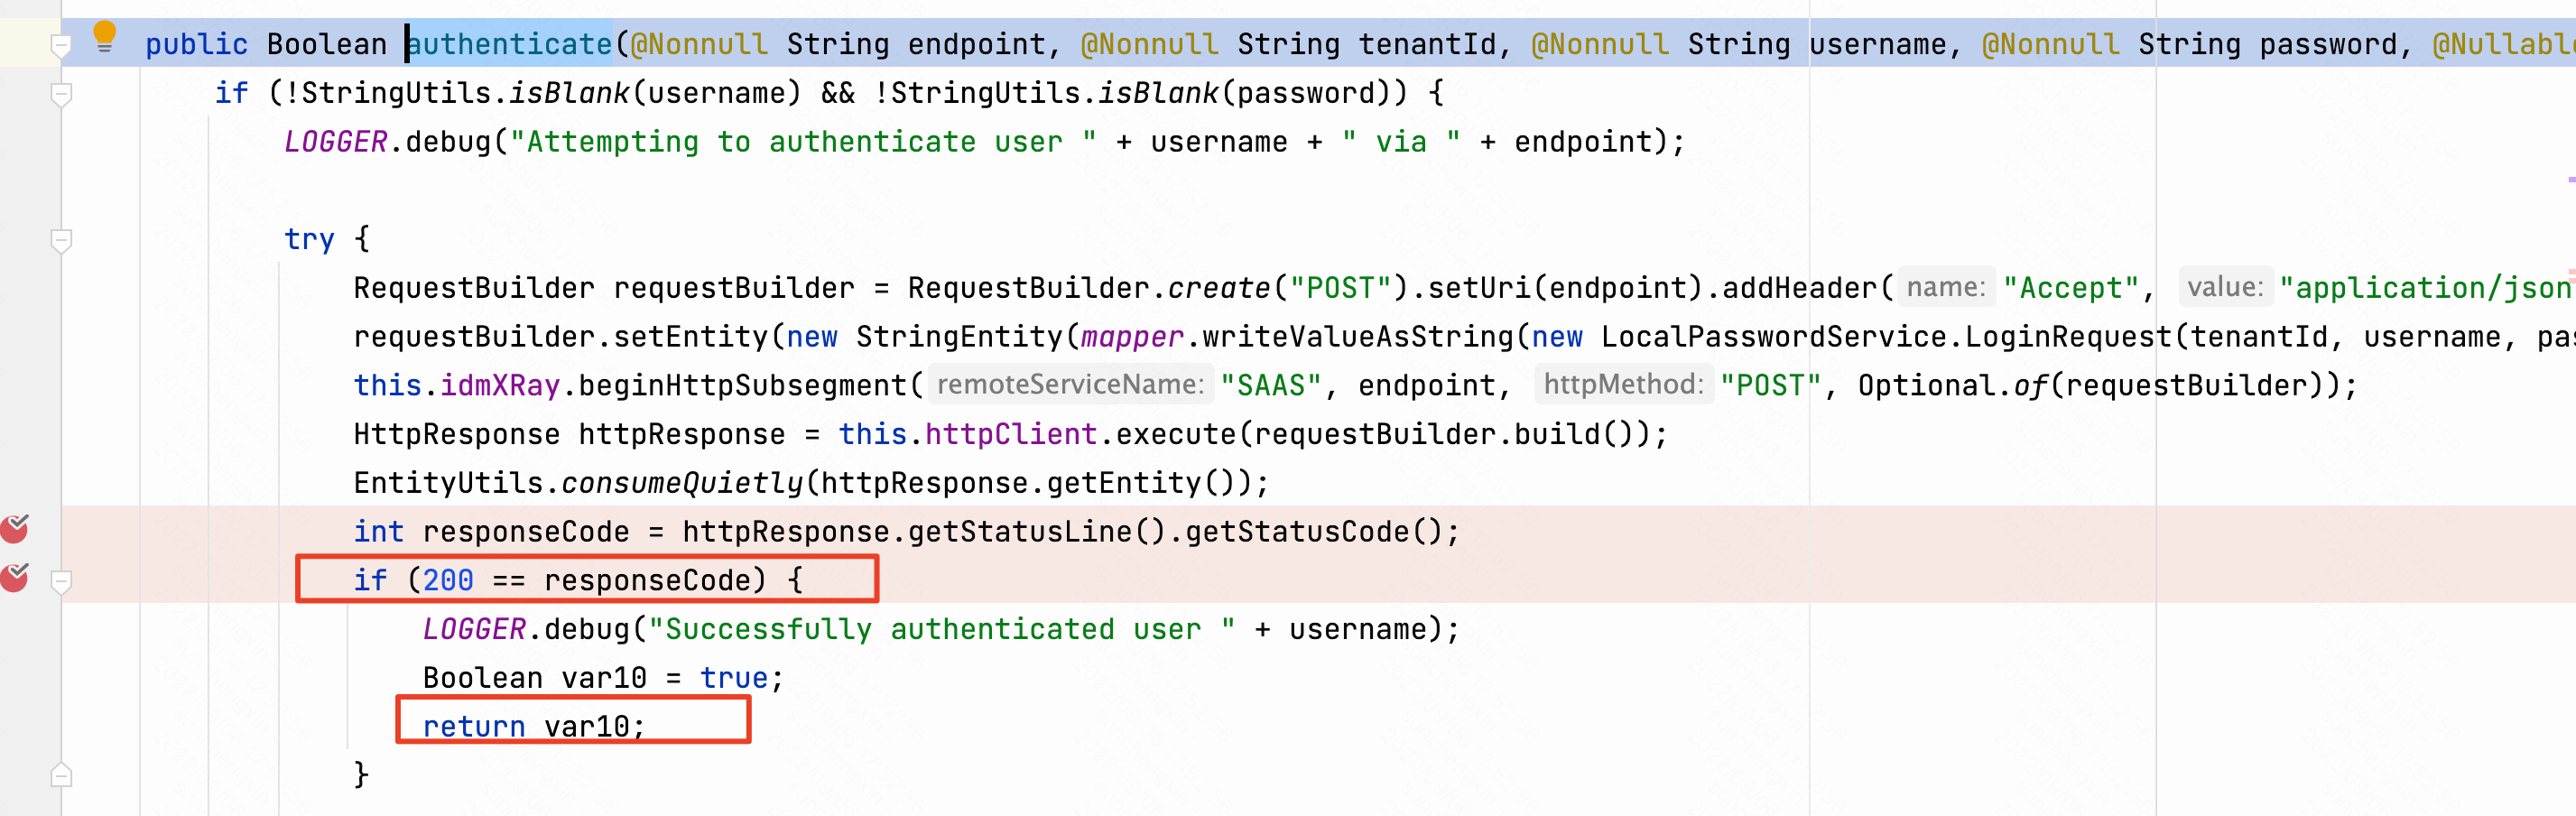This screenshot has width=2576, height=816.
Task: Click fold end marker at closing brace
Action: point(61,775)
